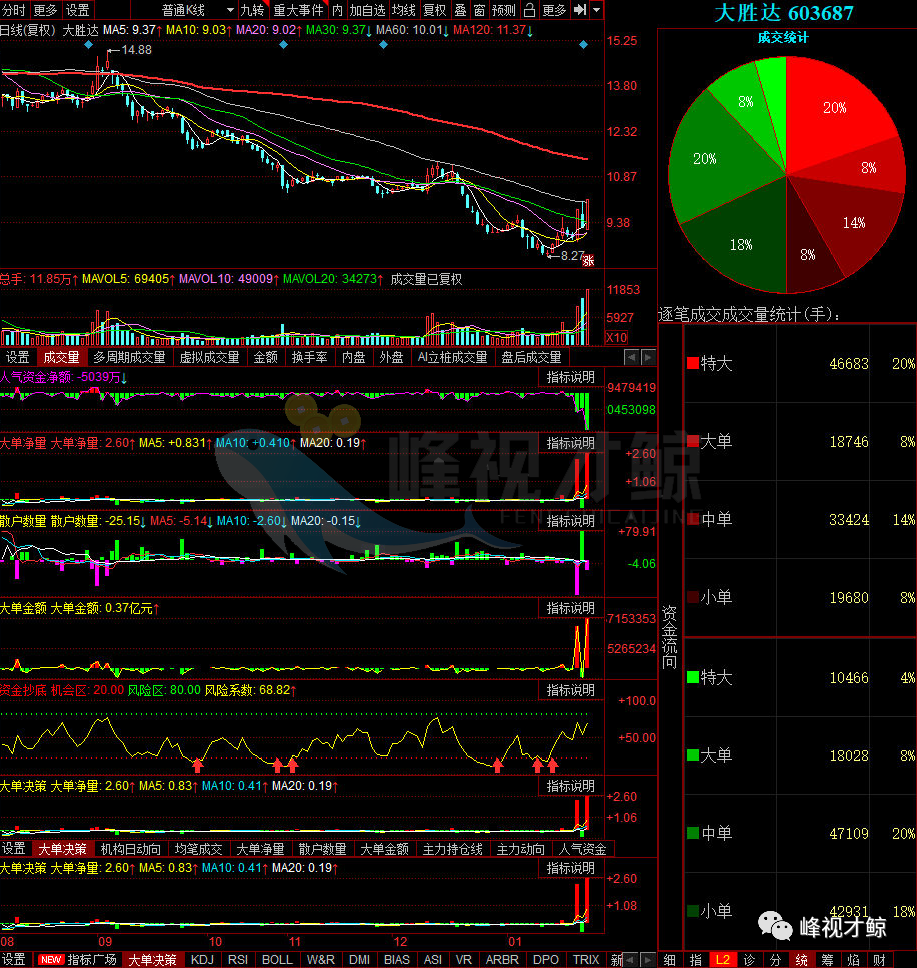The image size is (917, 968).
Task: Open the 普通K线 chart type dropdown
Action: 196,10
